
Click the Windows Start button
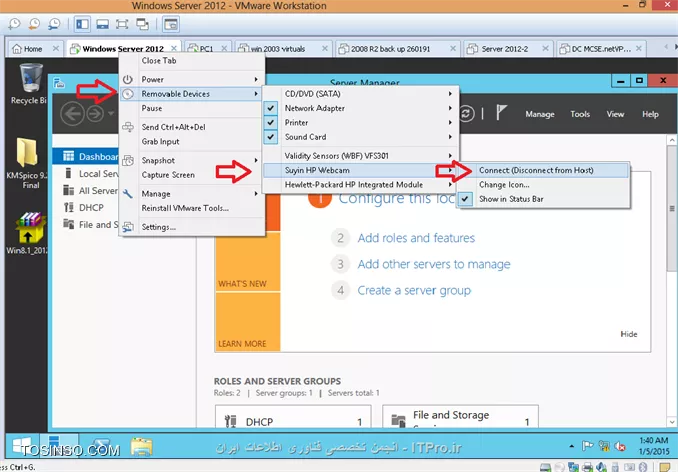tap(22, 446)
